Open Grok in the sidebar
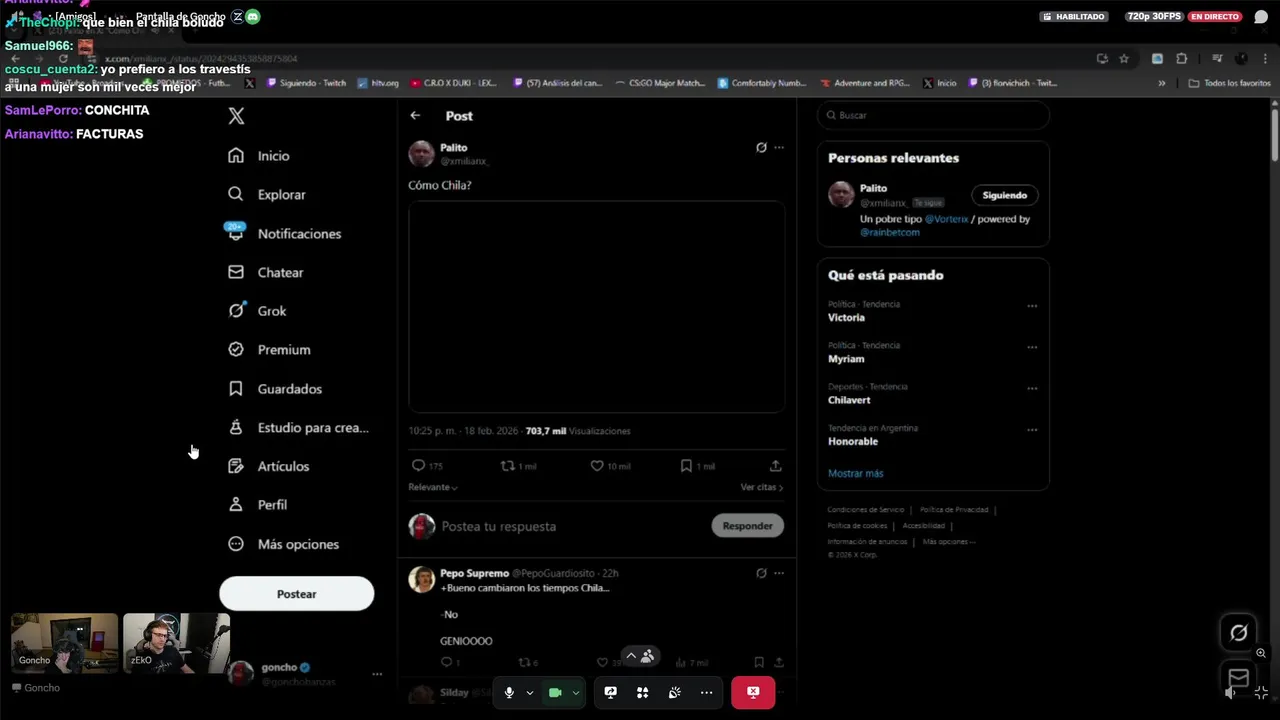Image resolution: width=1280 pixels, height=720 pixels. [x=257, y=311]
